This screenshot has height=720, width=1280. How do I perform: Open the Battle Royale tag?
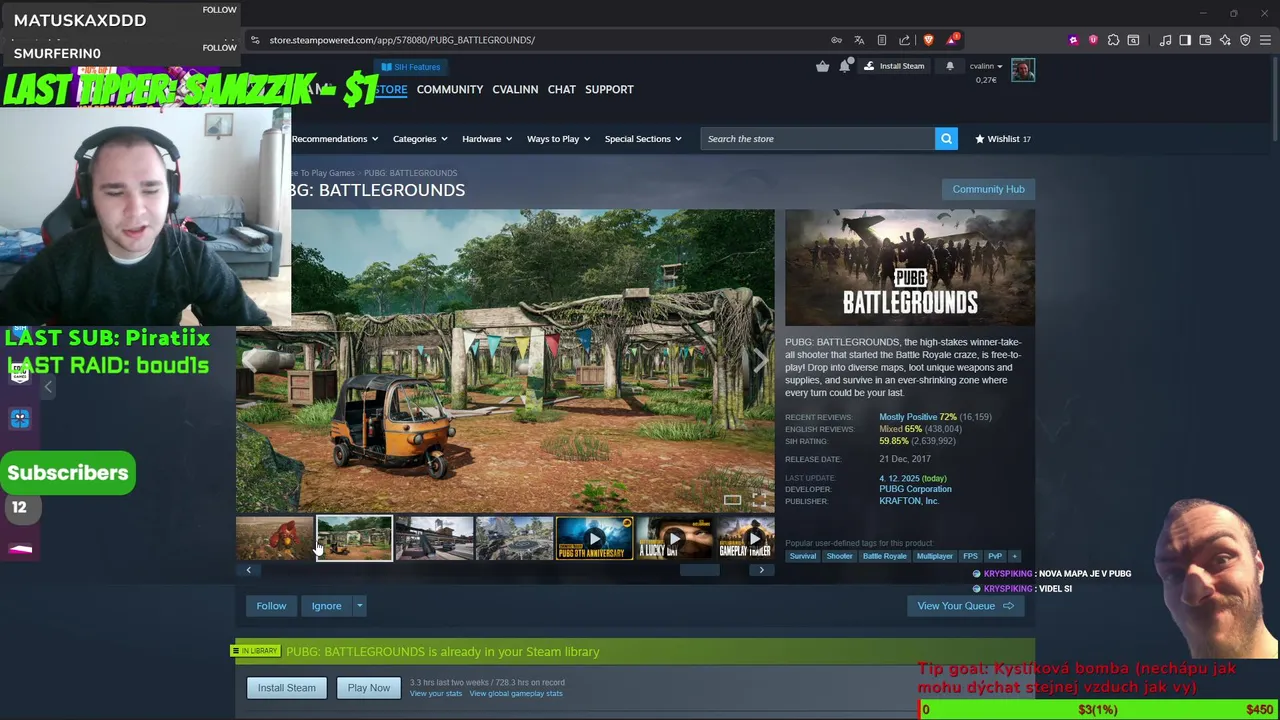(x=884, y=556)
